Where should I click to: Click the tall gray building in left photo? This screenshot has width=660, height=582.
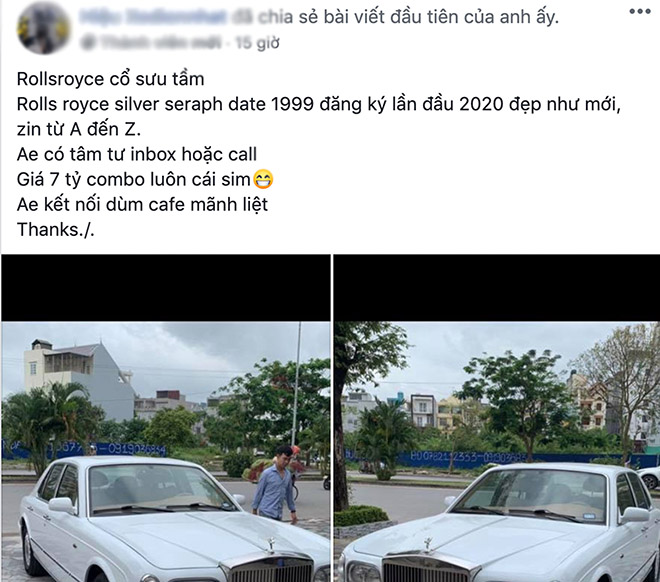[78, 379]
